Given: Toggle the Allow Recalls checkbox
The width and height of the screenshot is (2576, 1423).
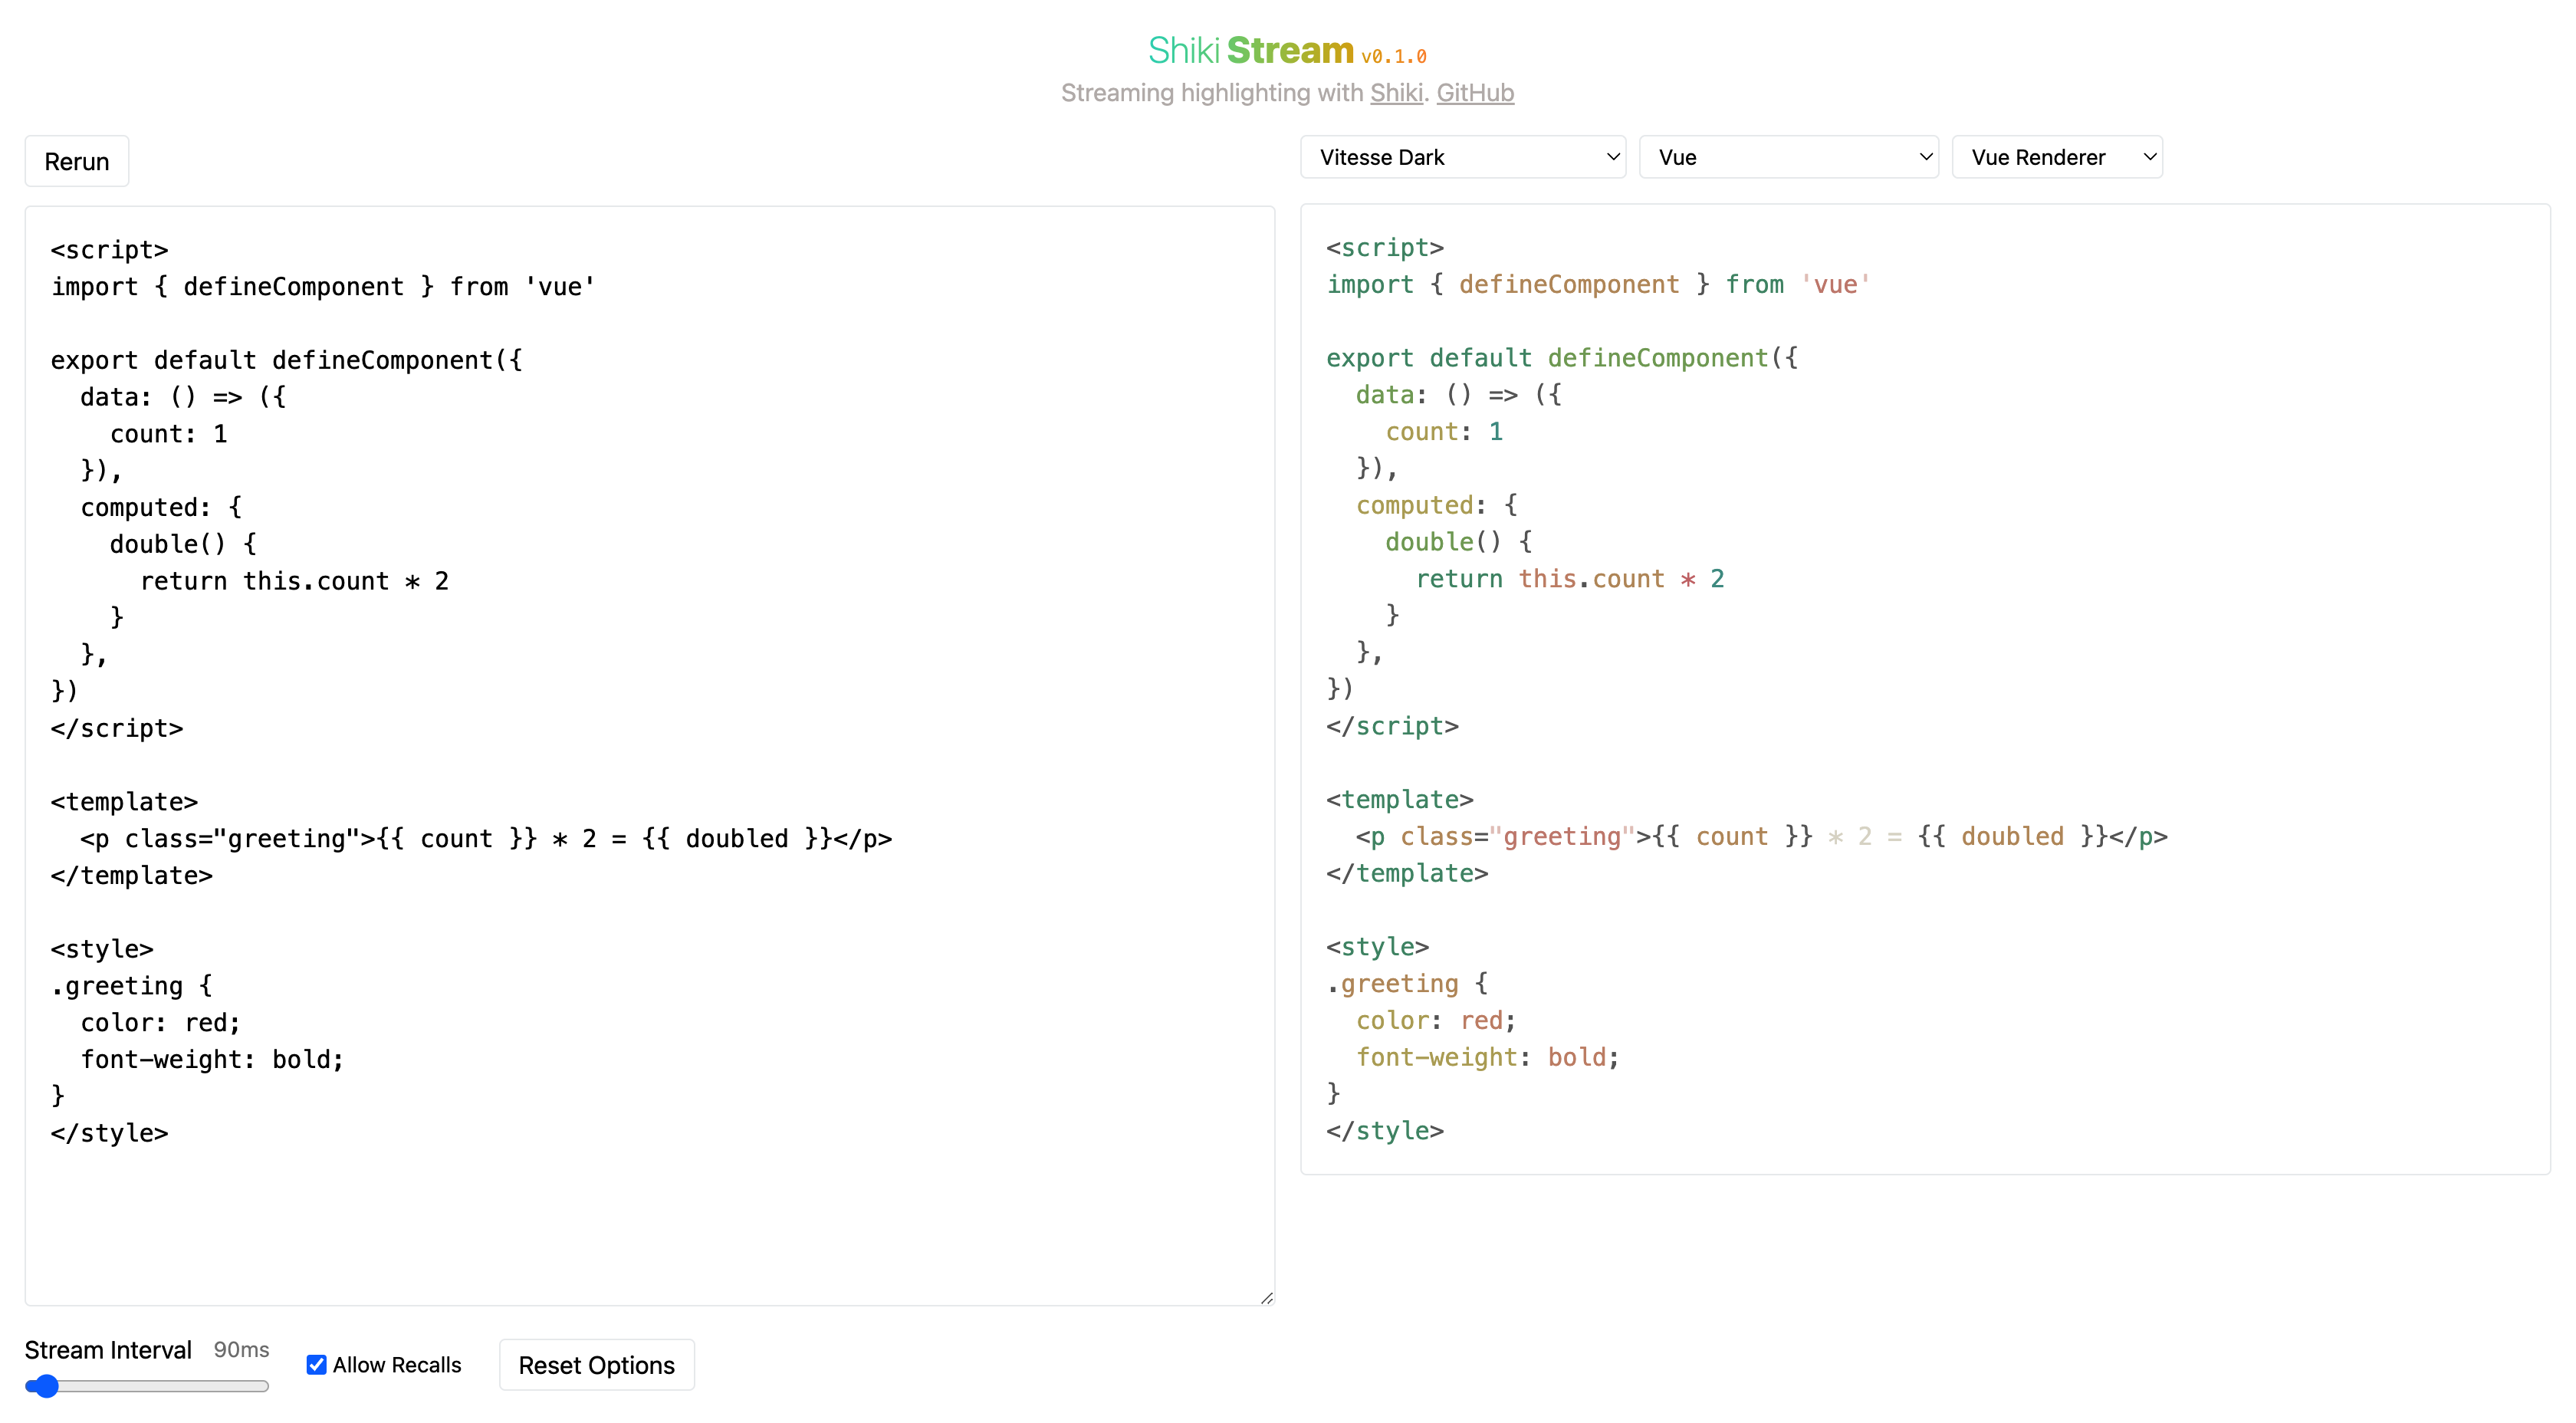Looking at the screenshot, I should [x=316, y=1365].
